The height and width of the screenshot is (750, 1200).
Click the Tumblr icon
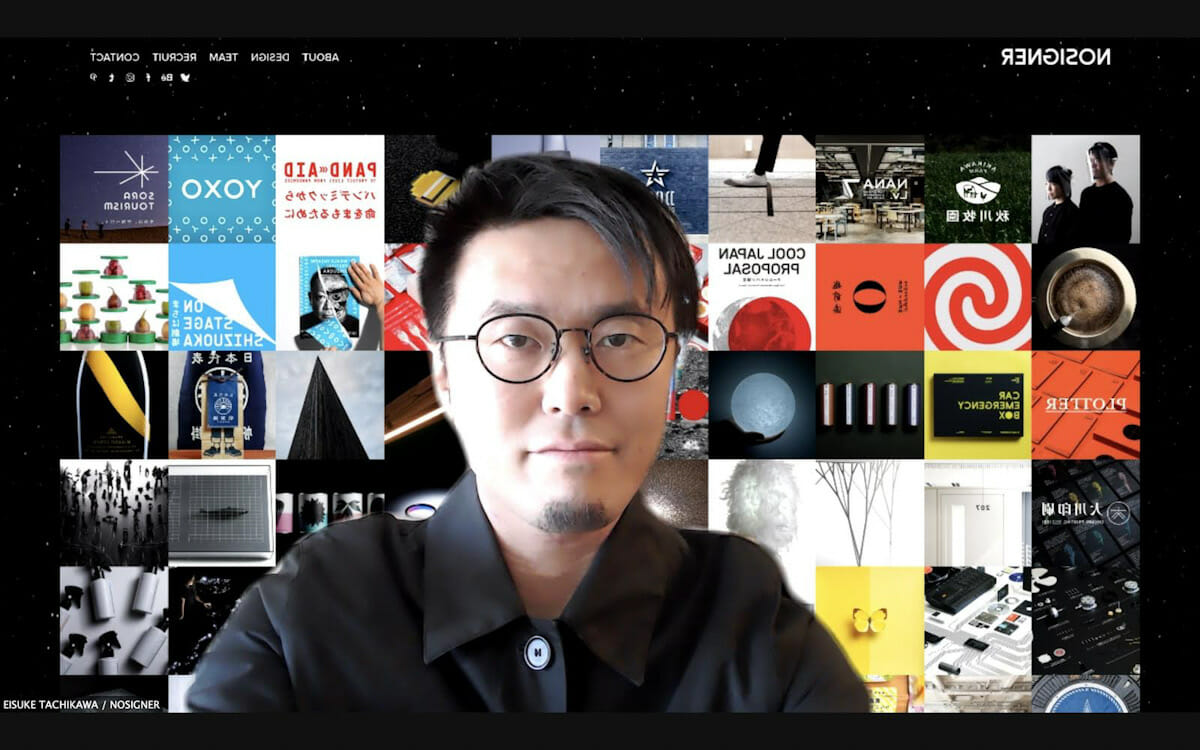[112, 77]
